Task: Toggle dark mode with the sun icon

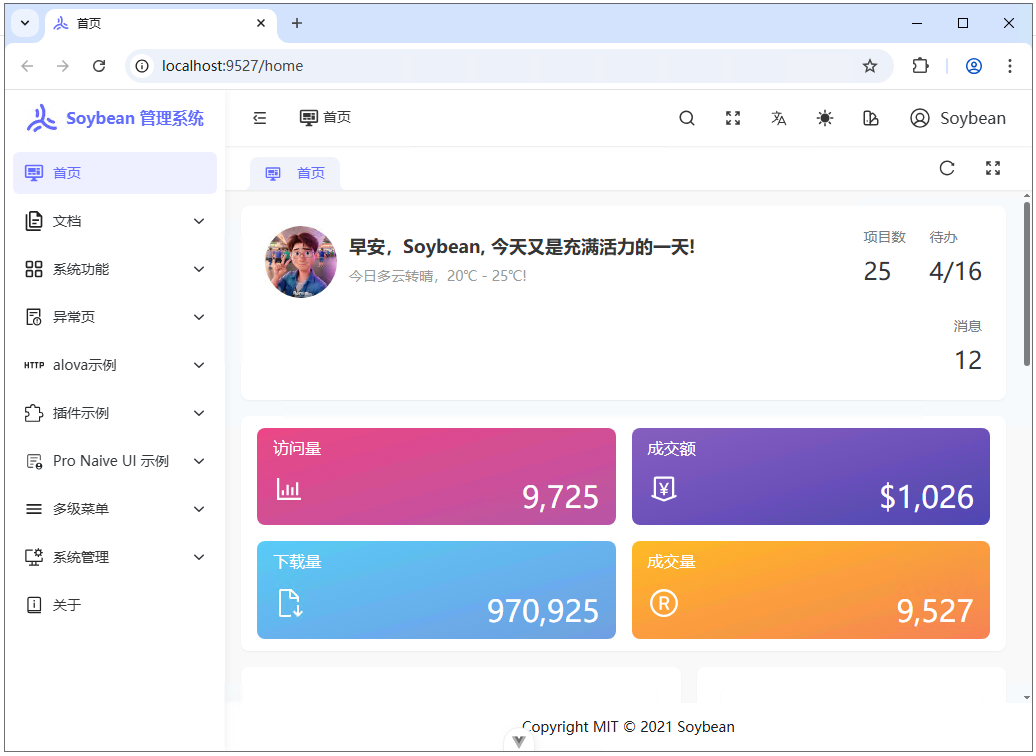Action: (x=824, y=118)
